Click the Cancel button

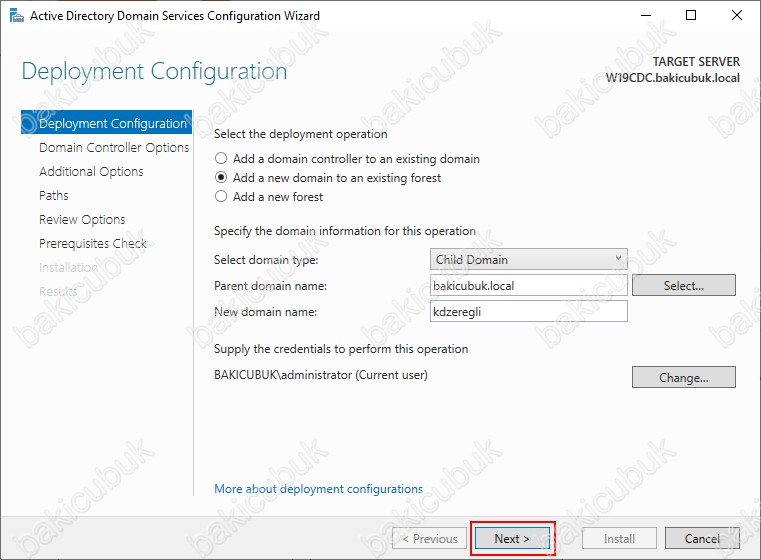click(702, 538)
